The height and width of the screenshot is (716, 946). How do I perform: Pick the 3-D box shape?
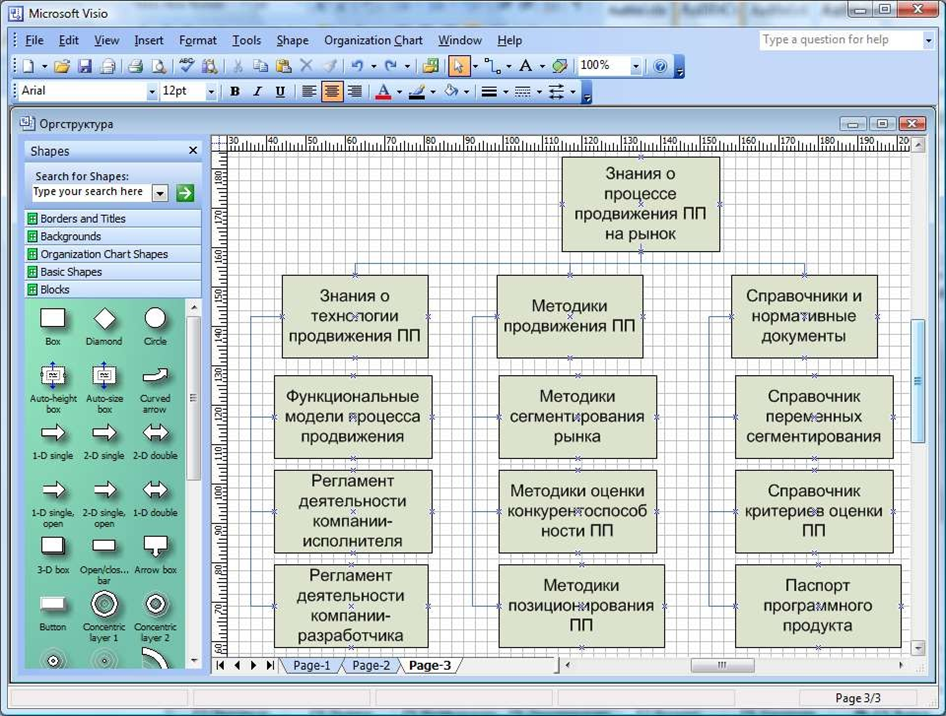53,554
